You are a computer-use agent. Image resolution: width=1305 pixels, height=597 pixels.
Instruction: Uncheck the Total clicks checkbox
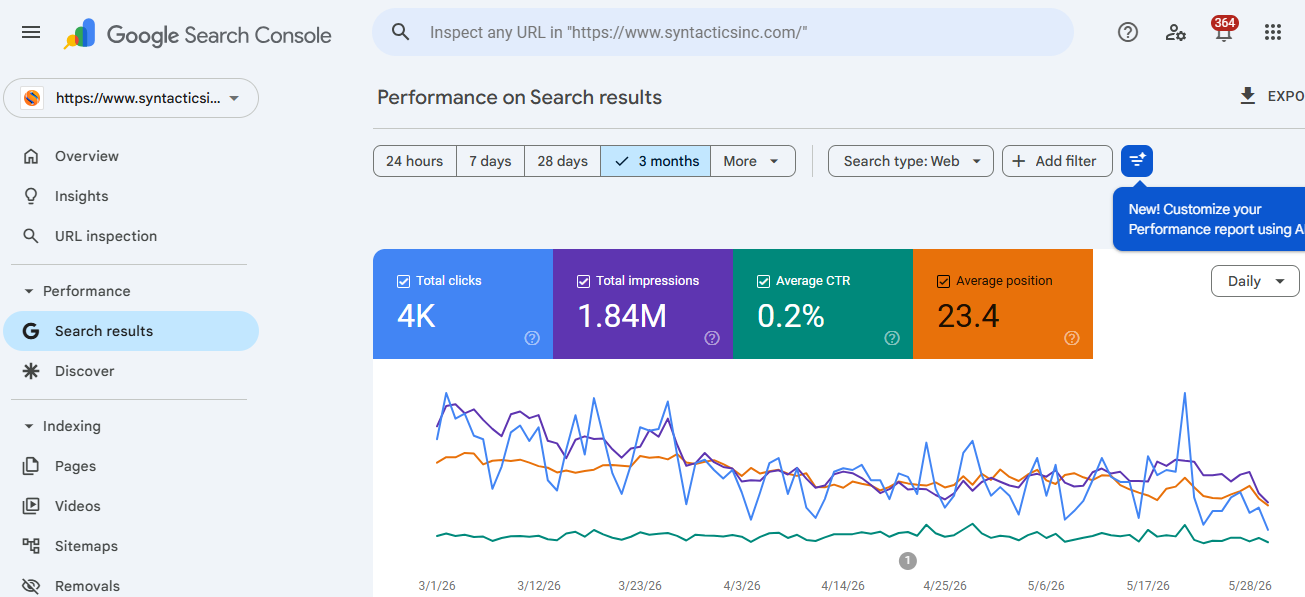403,281
